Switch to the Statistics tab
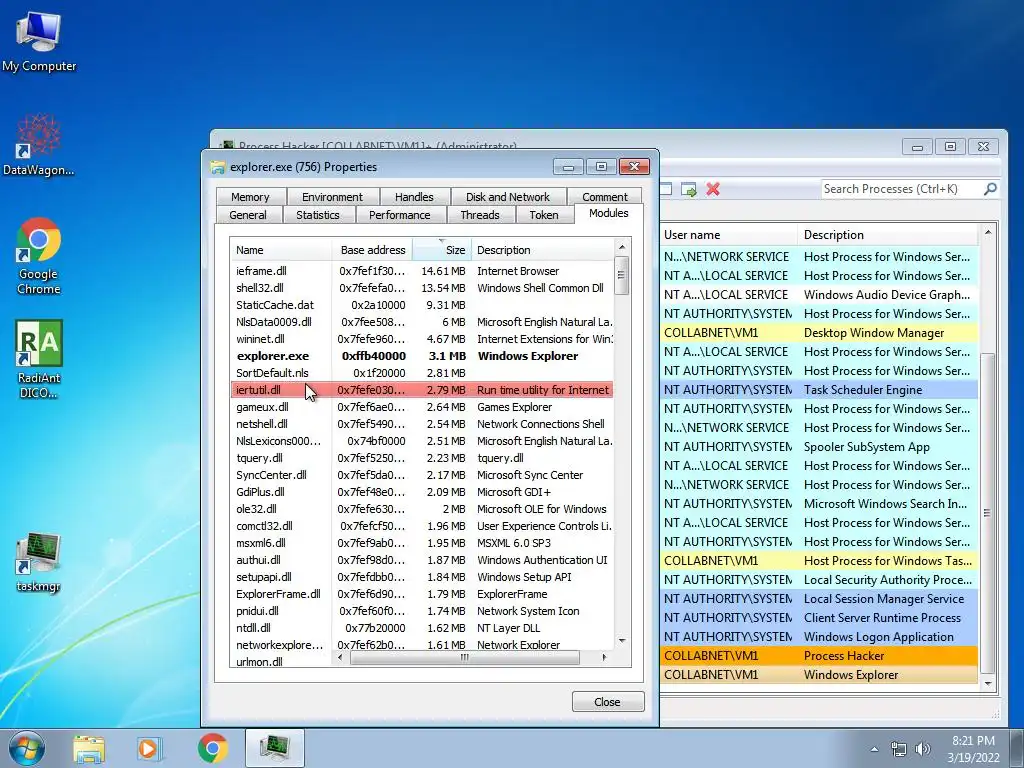 click(x=317, y=215)
